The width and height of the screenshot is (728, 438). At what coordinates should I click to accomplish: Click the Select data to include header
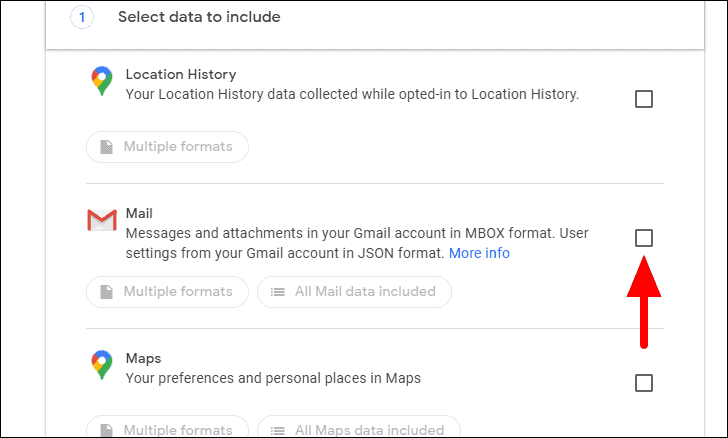click(x=199, y=17)
